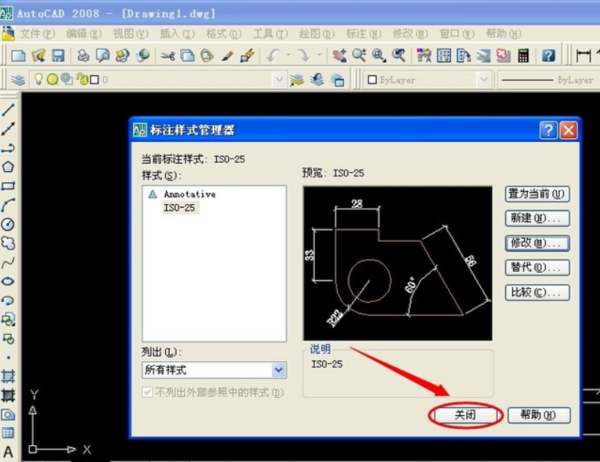Select the Hatch tool
600x462 pixels.
pyautogui.click(x=8, y=376)
